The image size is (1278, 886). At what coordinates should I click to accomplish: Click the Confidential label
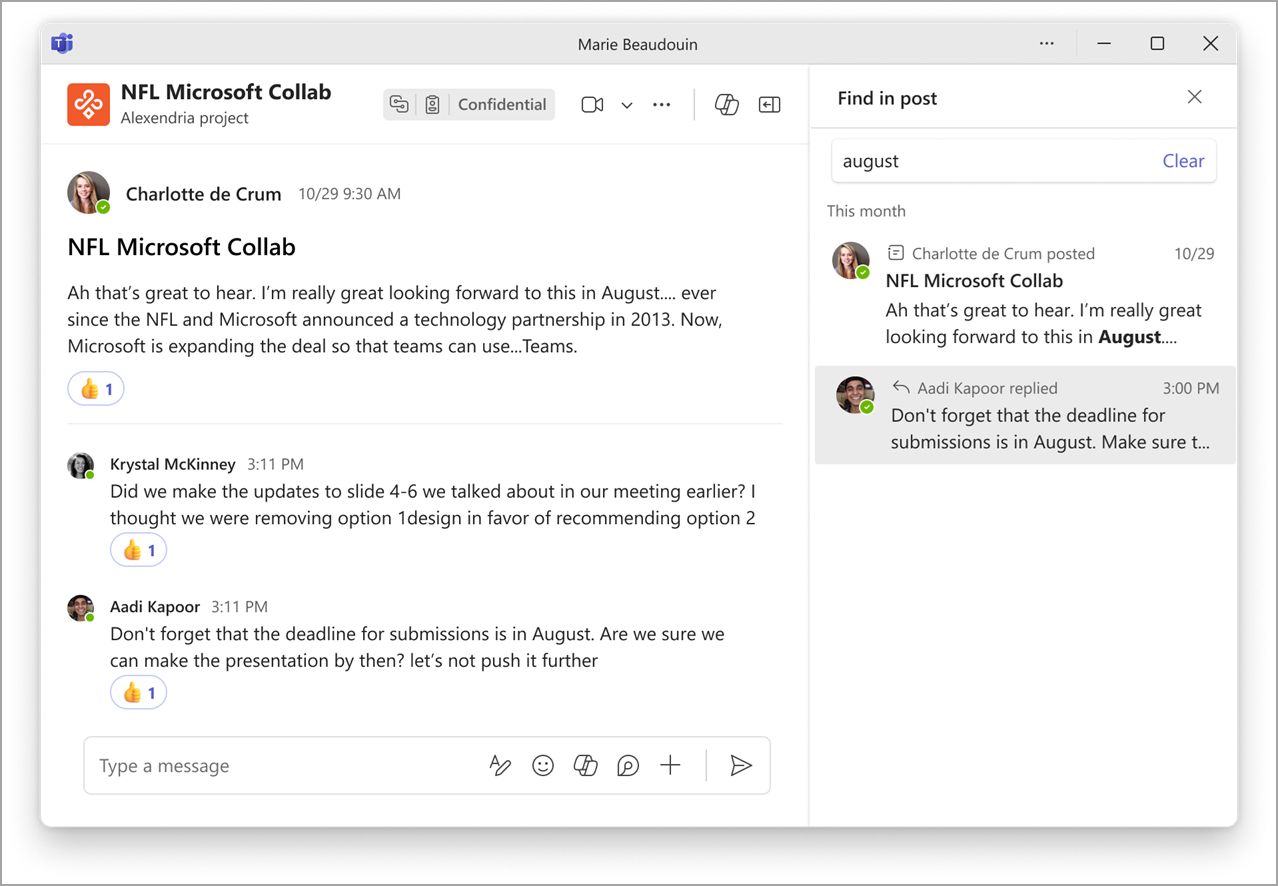pyautogui.click(x=502, y=104)
